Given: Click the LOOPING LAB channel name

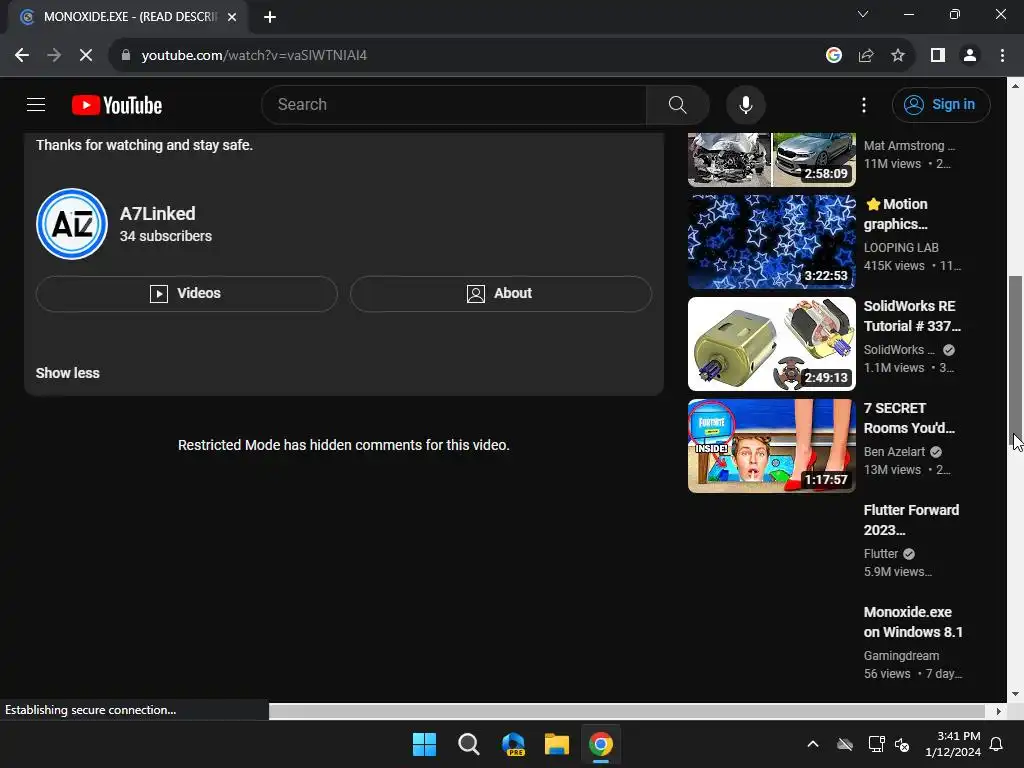Looking at the screenshot, I should 901,248.
